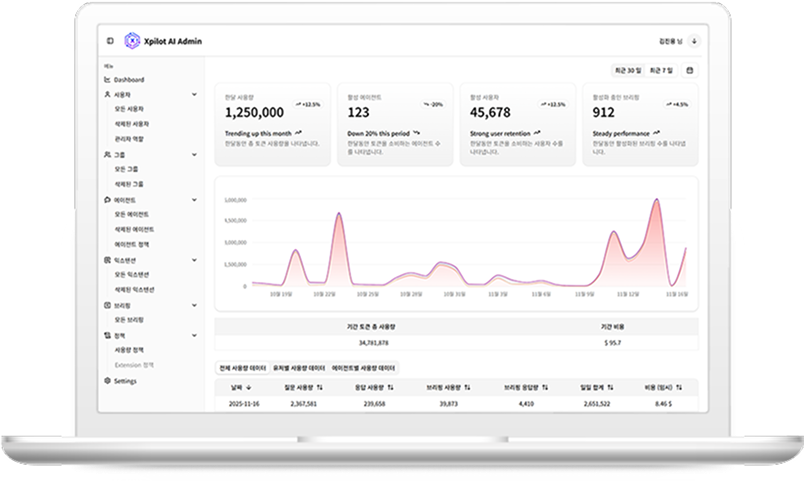Click the Settings gear icon in sidebar
Image resolution: width=804 pixels, height=486 pixels.
[107, 381]
